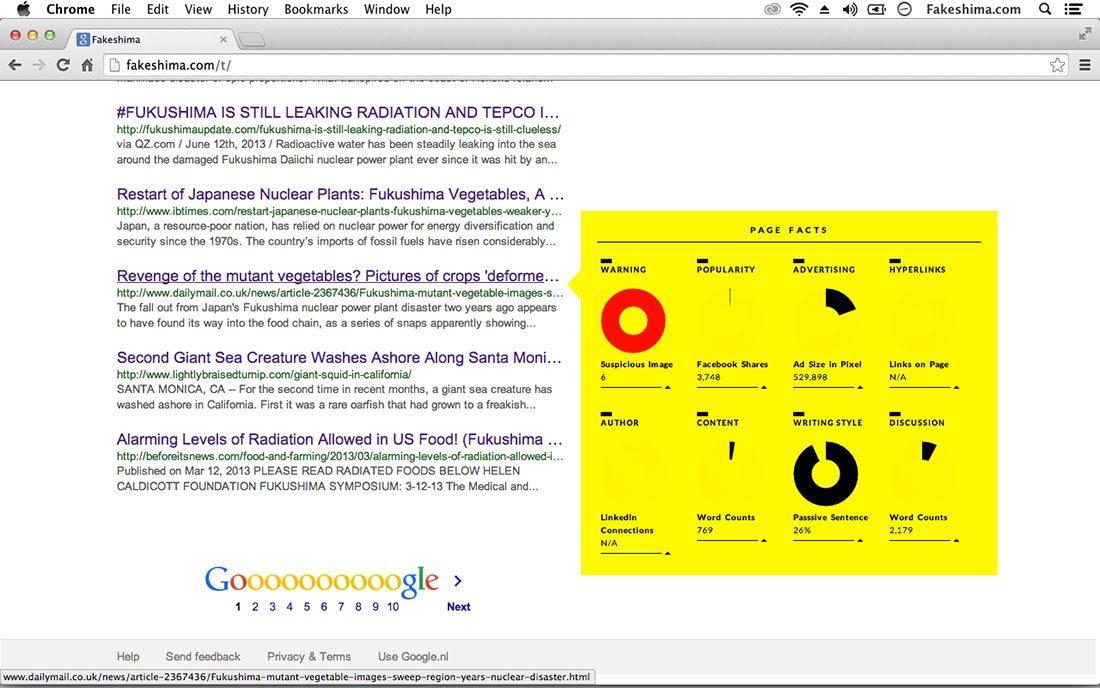Open the Chrome menu
This screenshot has width=1100, height=688.
[70, 9]
